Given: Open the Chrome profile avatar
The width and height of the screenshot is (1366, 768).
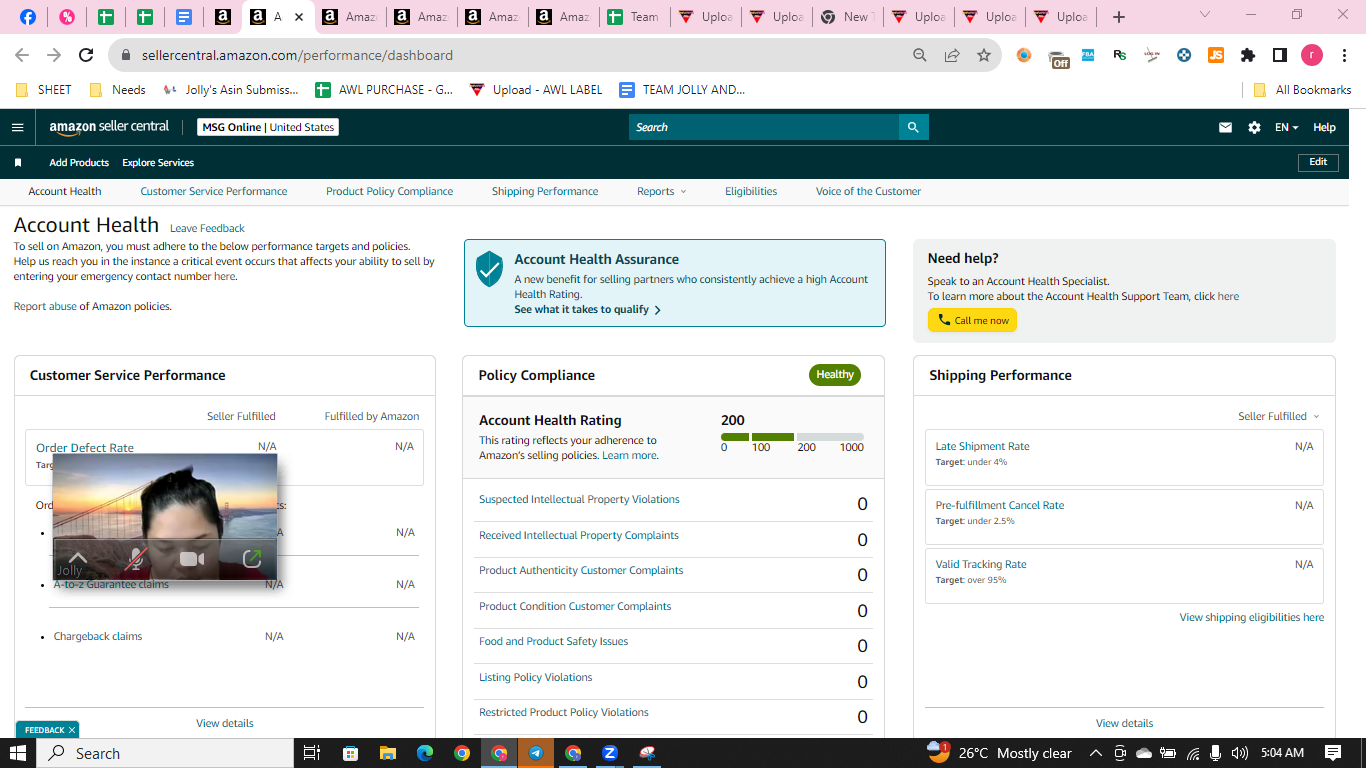Looking at the screenshot, I should coord(1311,55).
